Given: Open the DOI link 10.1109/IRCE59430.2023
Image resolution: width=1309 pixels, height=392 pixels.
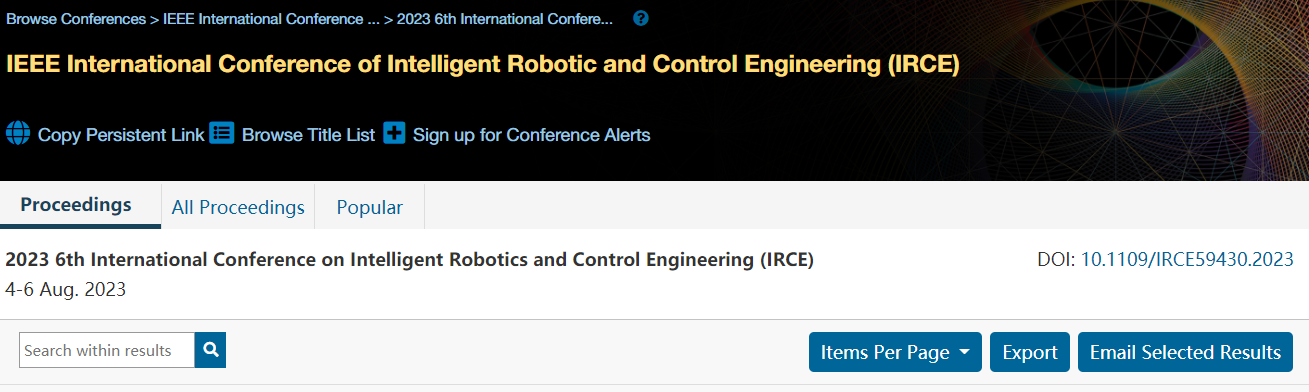Looking at the screenshot, I should click(1187, 260).
